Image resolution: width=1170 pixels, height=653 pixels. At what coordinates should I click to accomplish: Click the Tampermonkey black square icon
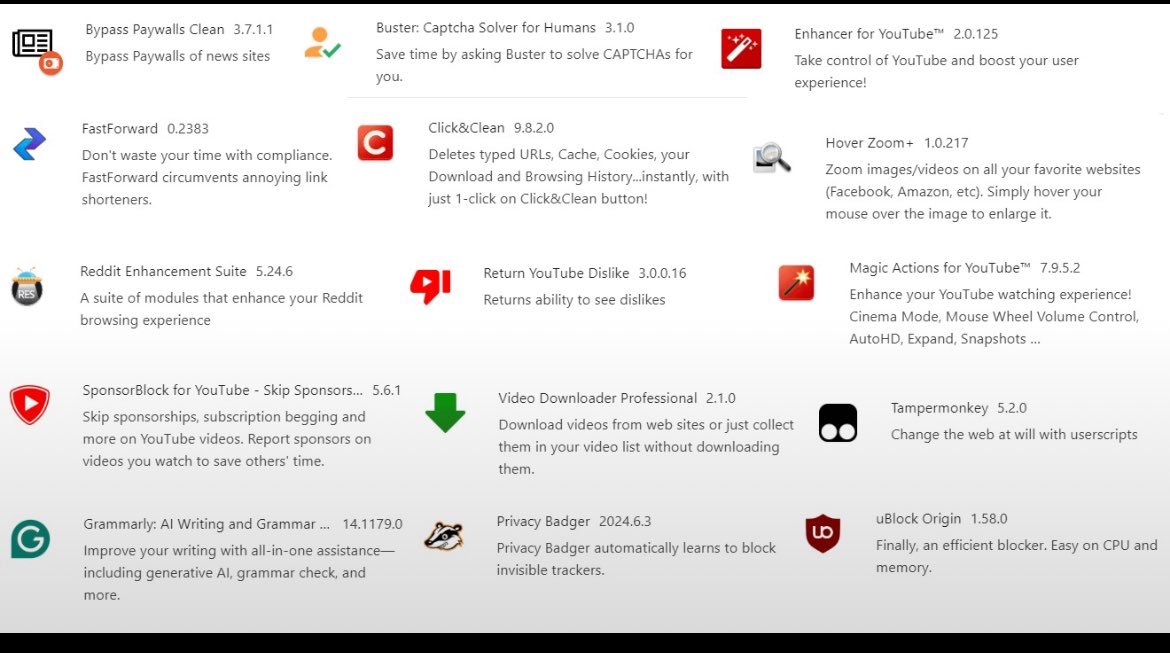(838, 423)
